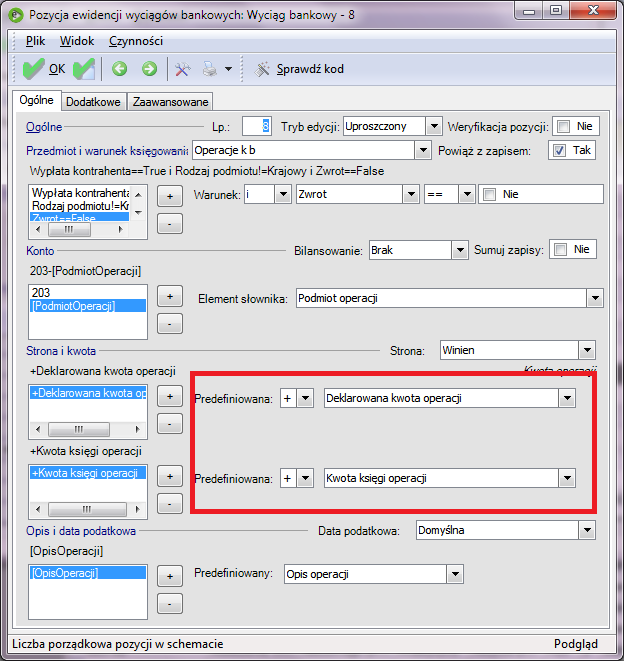
Task: Click the conditions list horizontal scrollbar thumb
Action: click(x=69, y=230)
